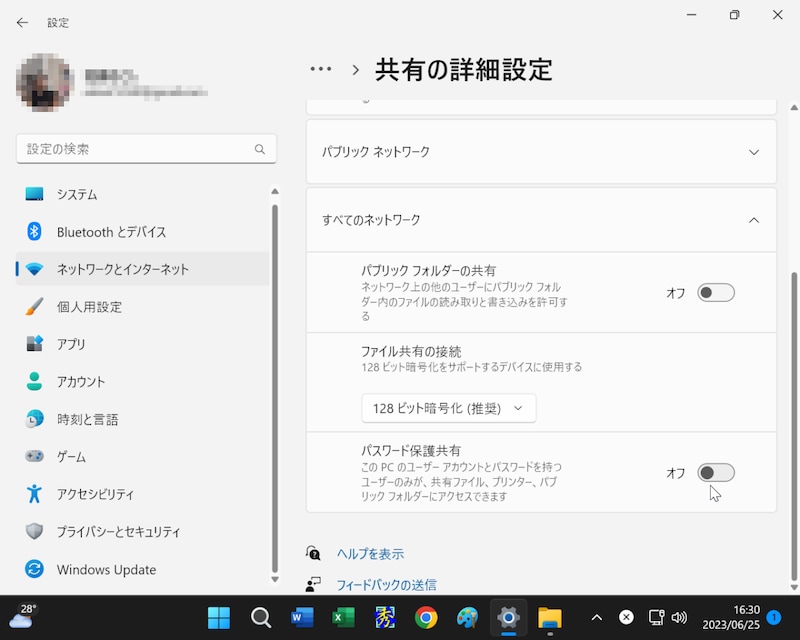Viewport: 800px width, 640px height.
Task: Select Bluetooth とデバイス in sidebar
Action: 111,232
